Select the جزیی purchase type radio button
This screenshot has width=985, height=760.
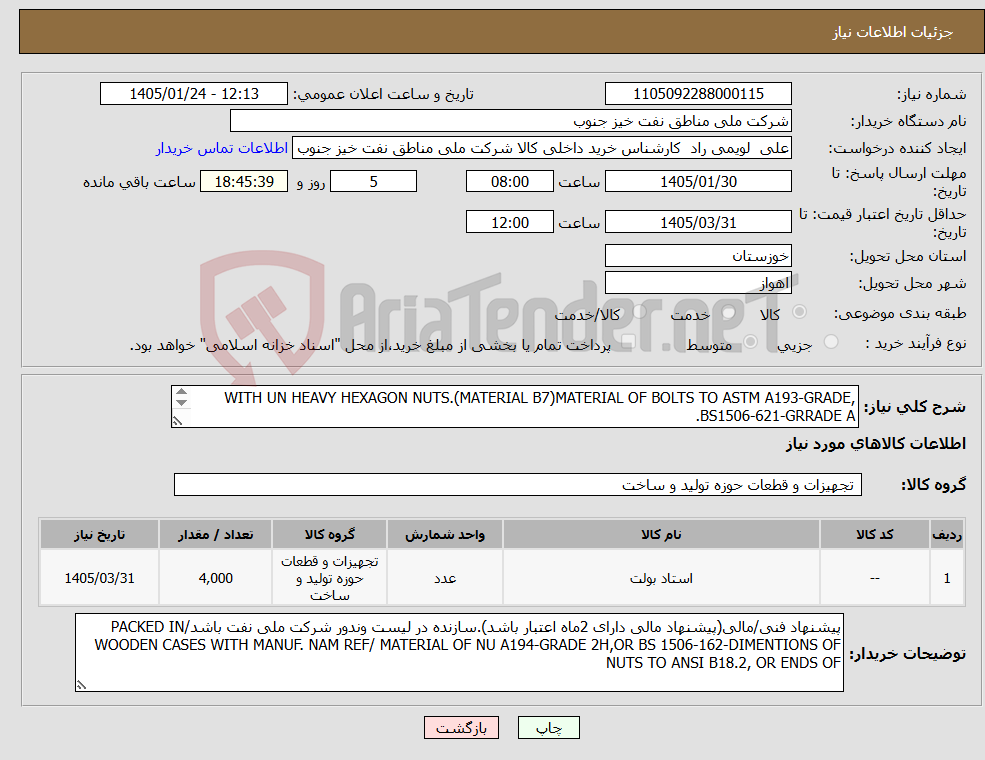pos(830,342)
